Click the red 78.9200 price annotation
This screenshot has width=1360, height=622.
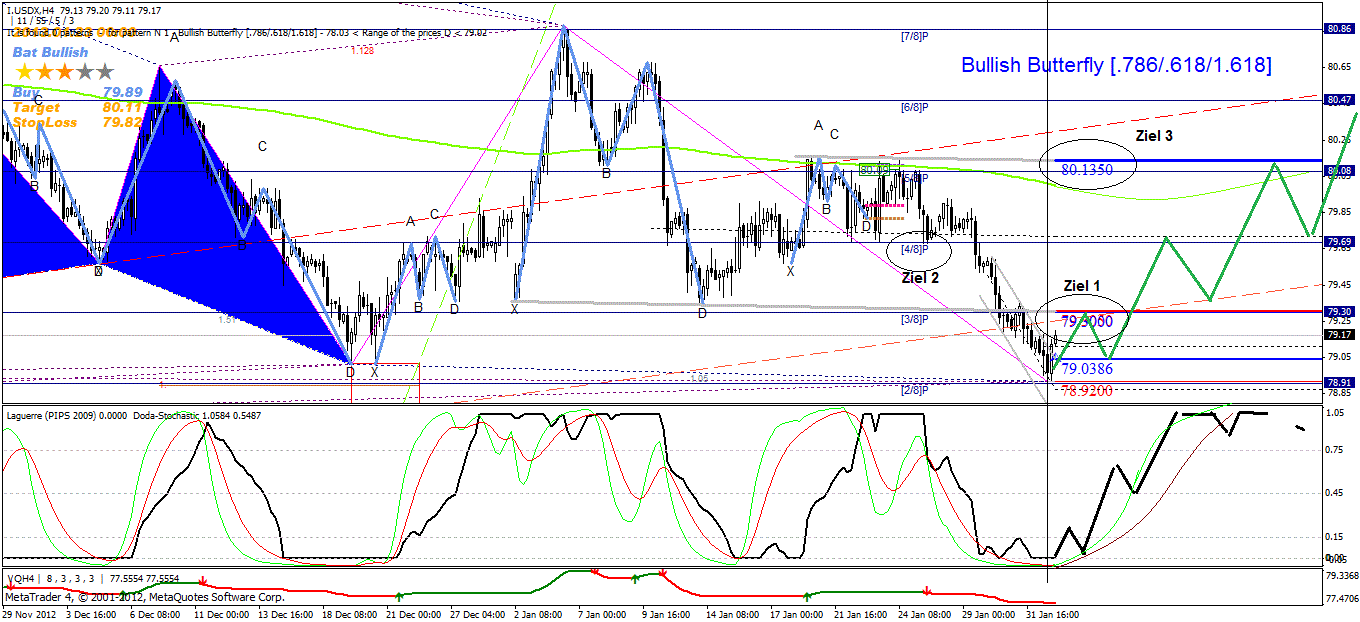click(x=1087, y=391)
